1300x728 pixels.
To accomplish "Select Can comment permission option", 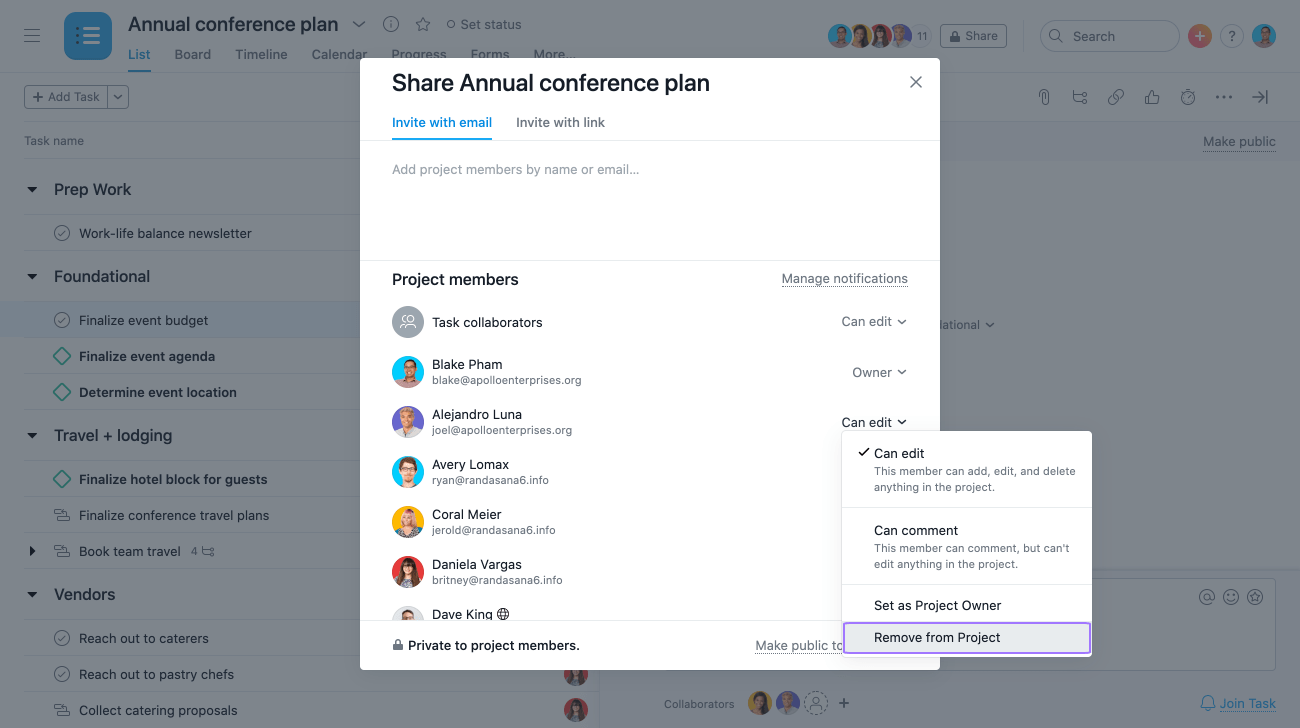I will coord(967,546).
